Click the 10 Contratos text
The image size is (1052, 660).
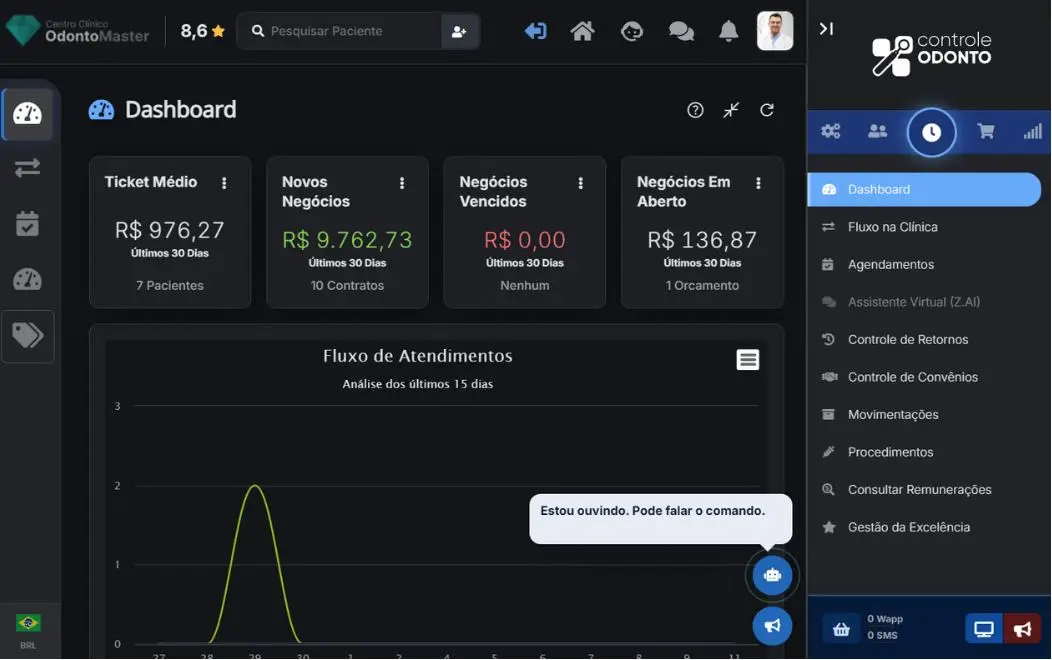click(347, 286)
